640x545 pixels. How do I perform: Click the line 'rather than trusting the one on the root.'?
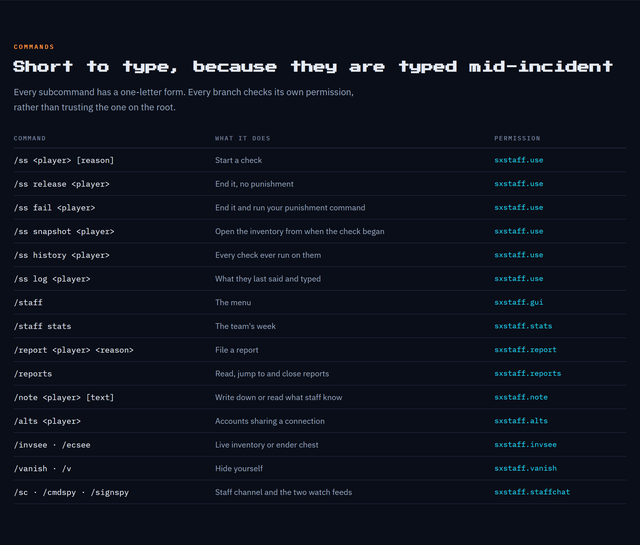94,107
